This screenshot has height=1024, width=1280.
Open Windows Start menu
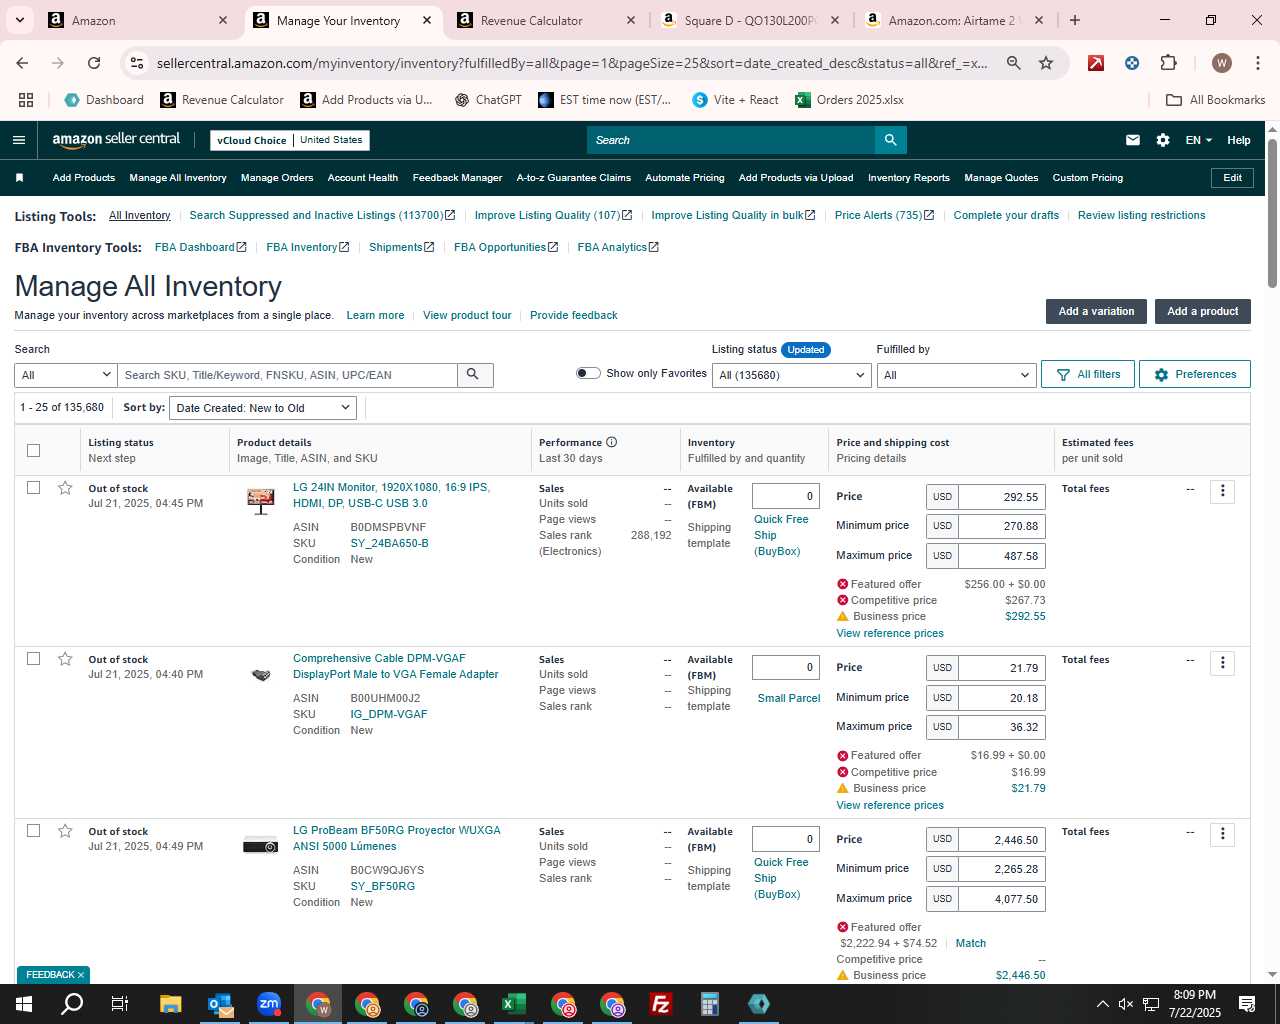[24, 1004]
